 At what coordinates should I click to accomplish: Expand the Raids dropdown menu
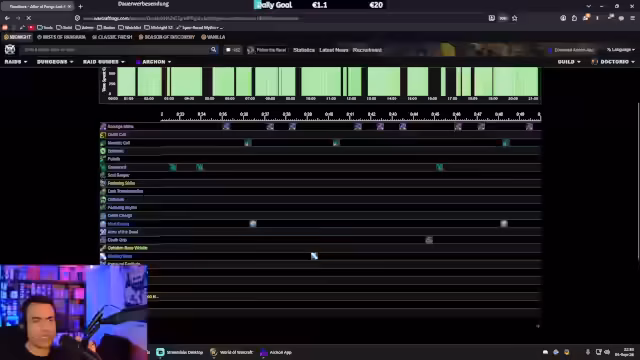coord(16,62)
